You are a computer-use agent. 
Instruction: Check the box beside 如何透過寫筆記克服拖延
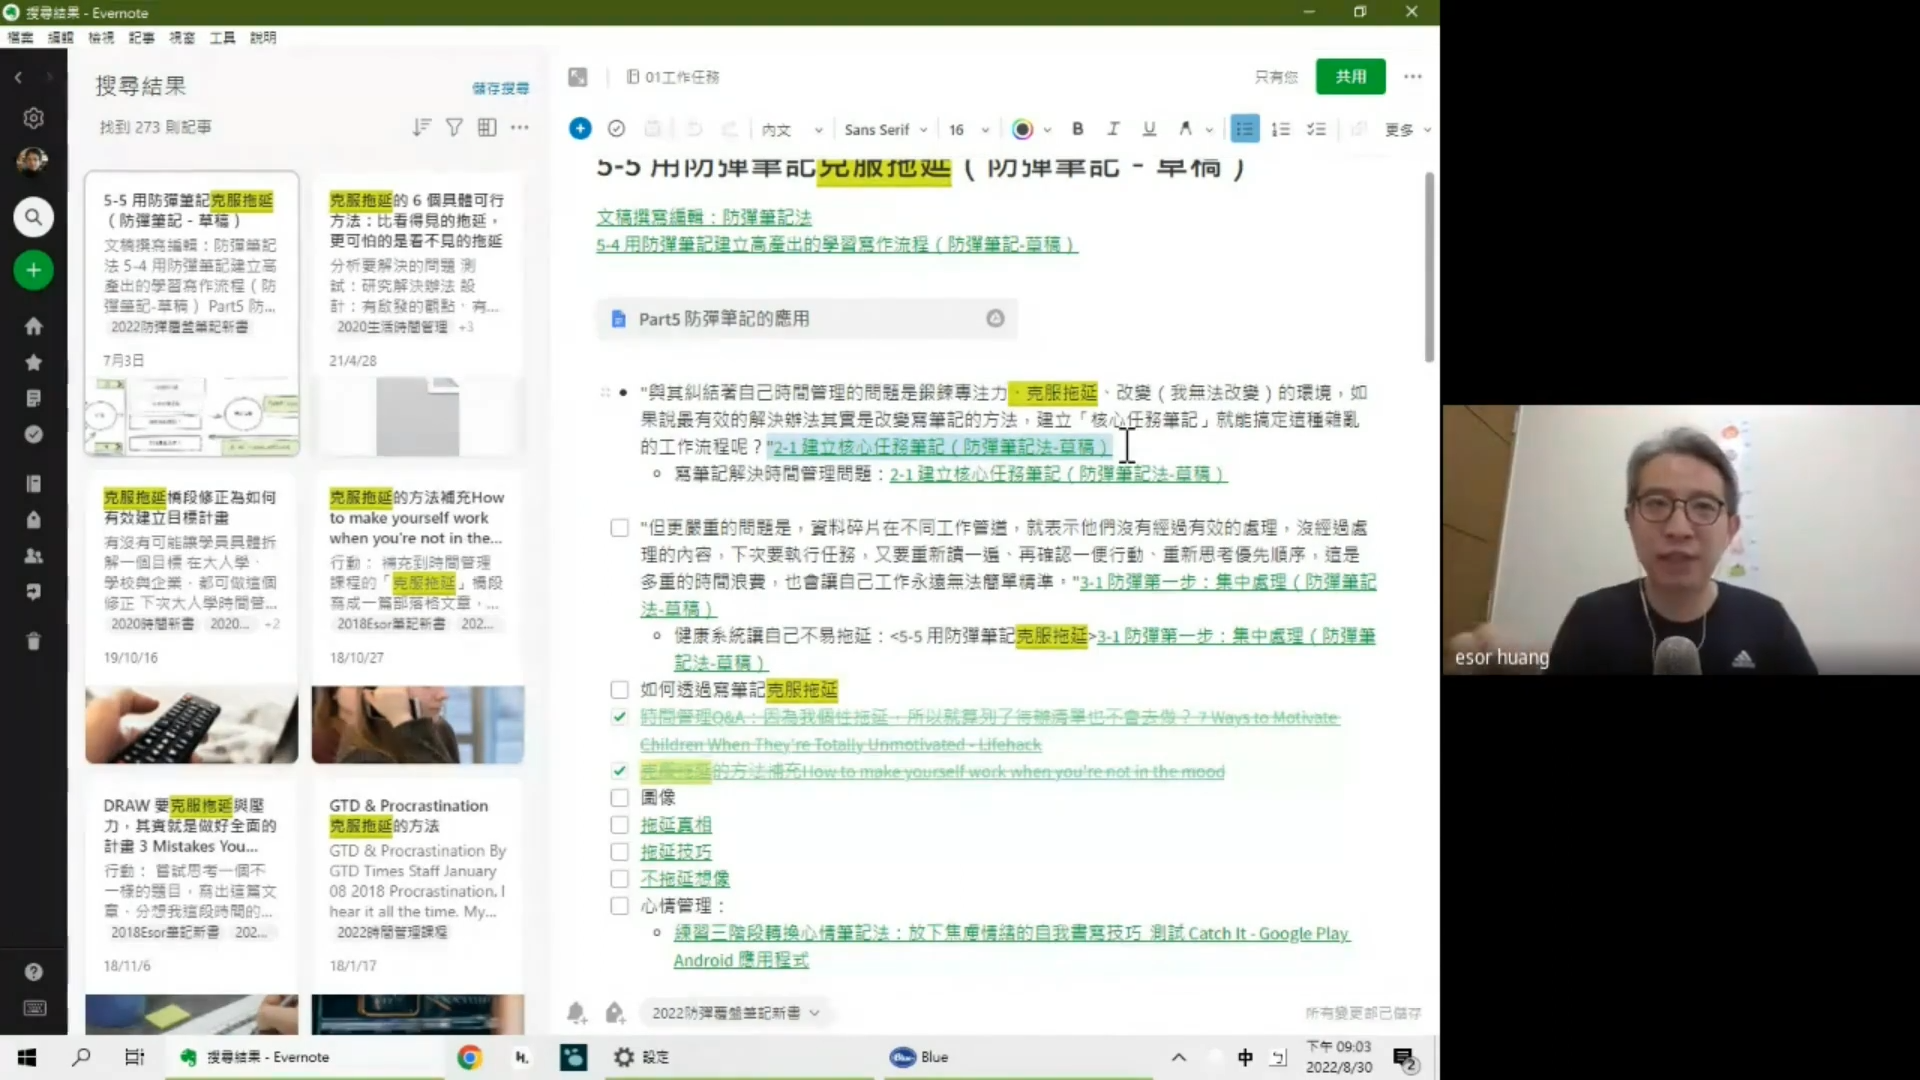619,690
